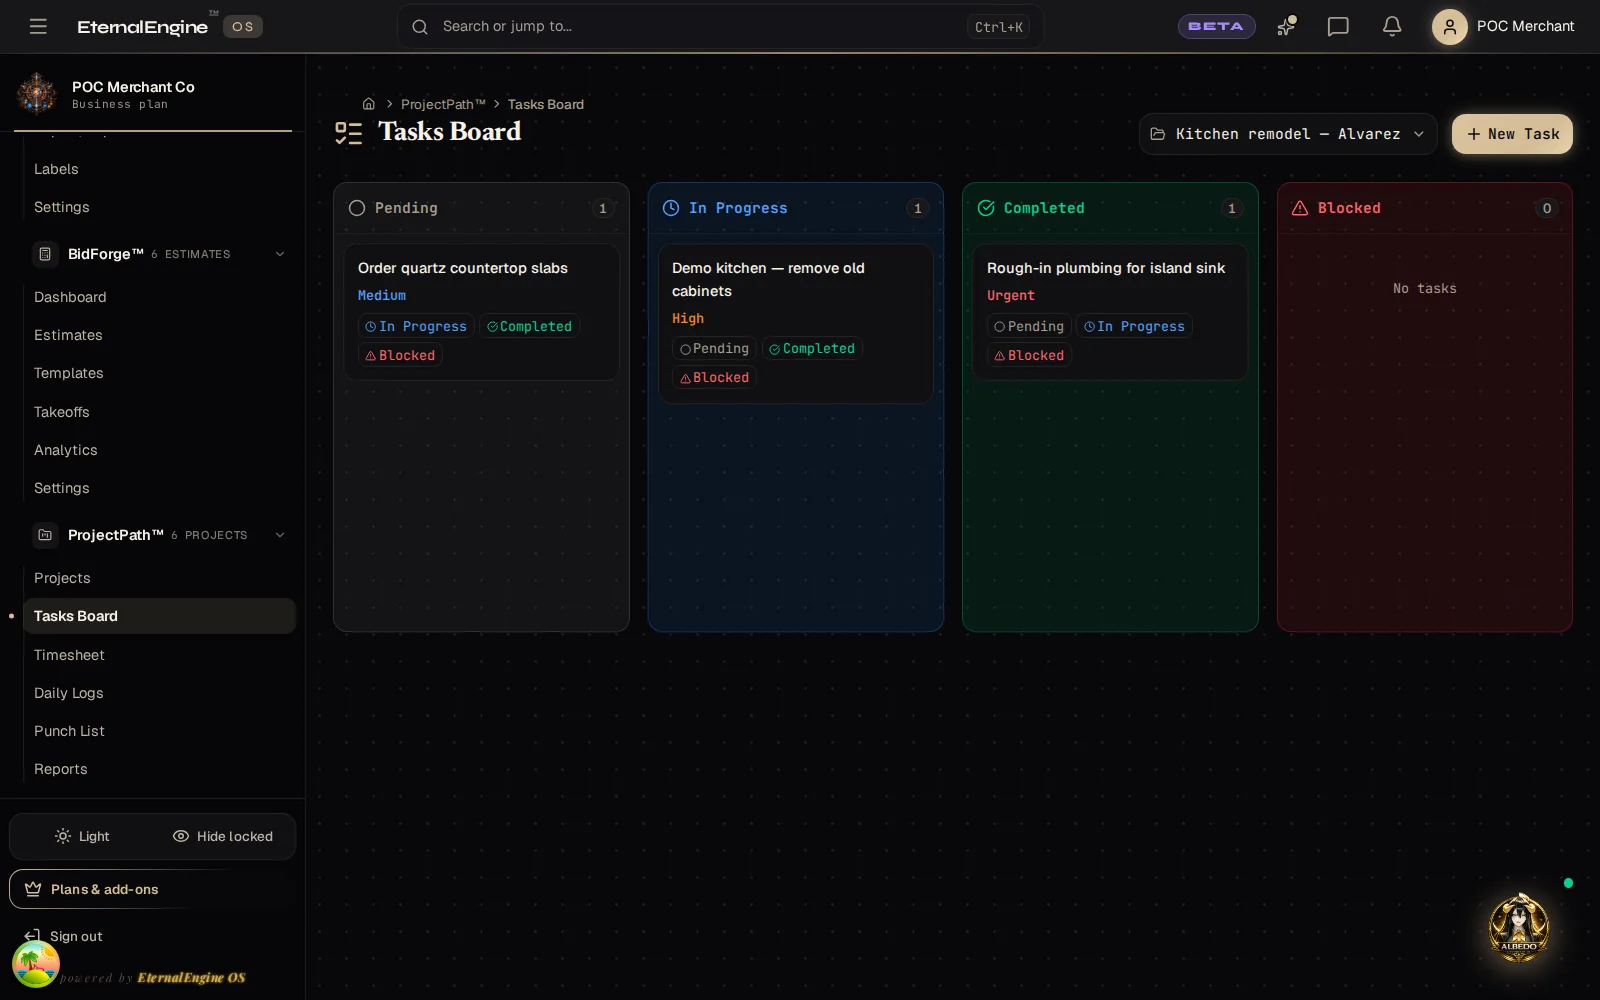Focus the Search or jump to field
The height and width of the screenshot is (1000, 1600).
pyautogui.click(x=720, y=26)
